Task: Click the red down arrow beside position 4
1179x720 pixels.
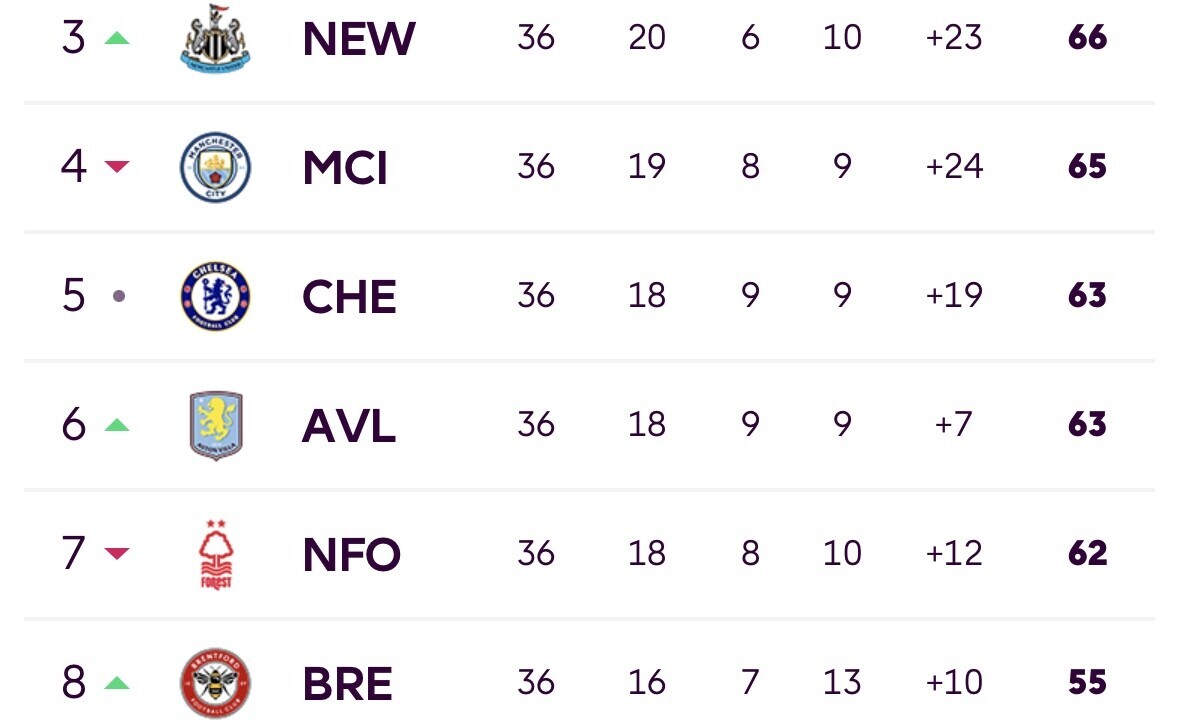Action: (117, 166)
